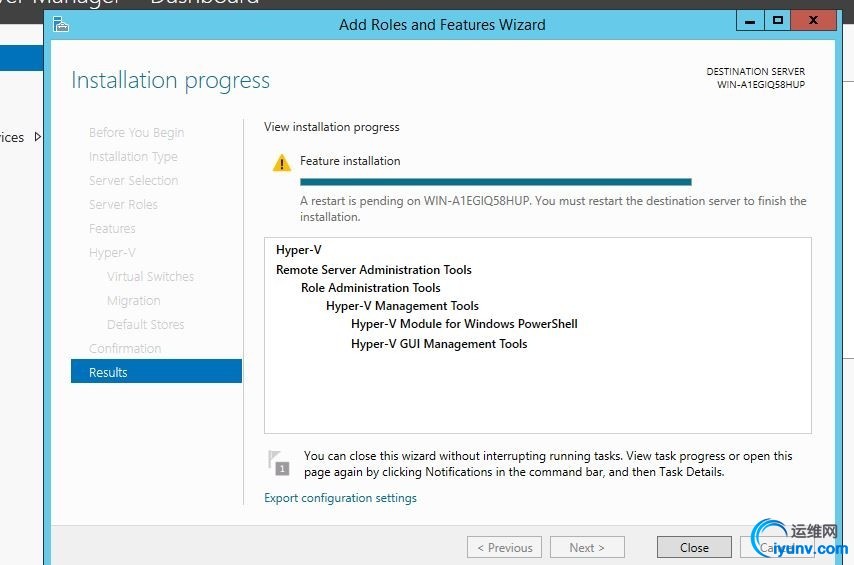
Task: Select the Results step
Action: [156, 372]
